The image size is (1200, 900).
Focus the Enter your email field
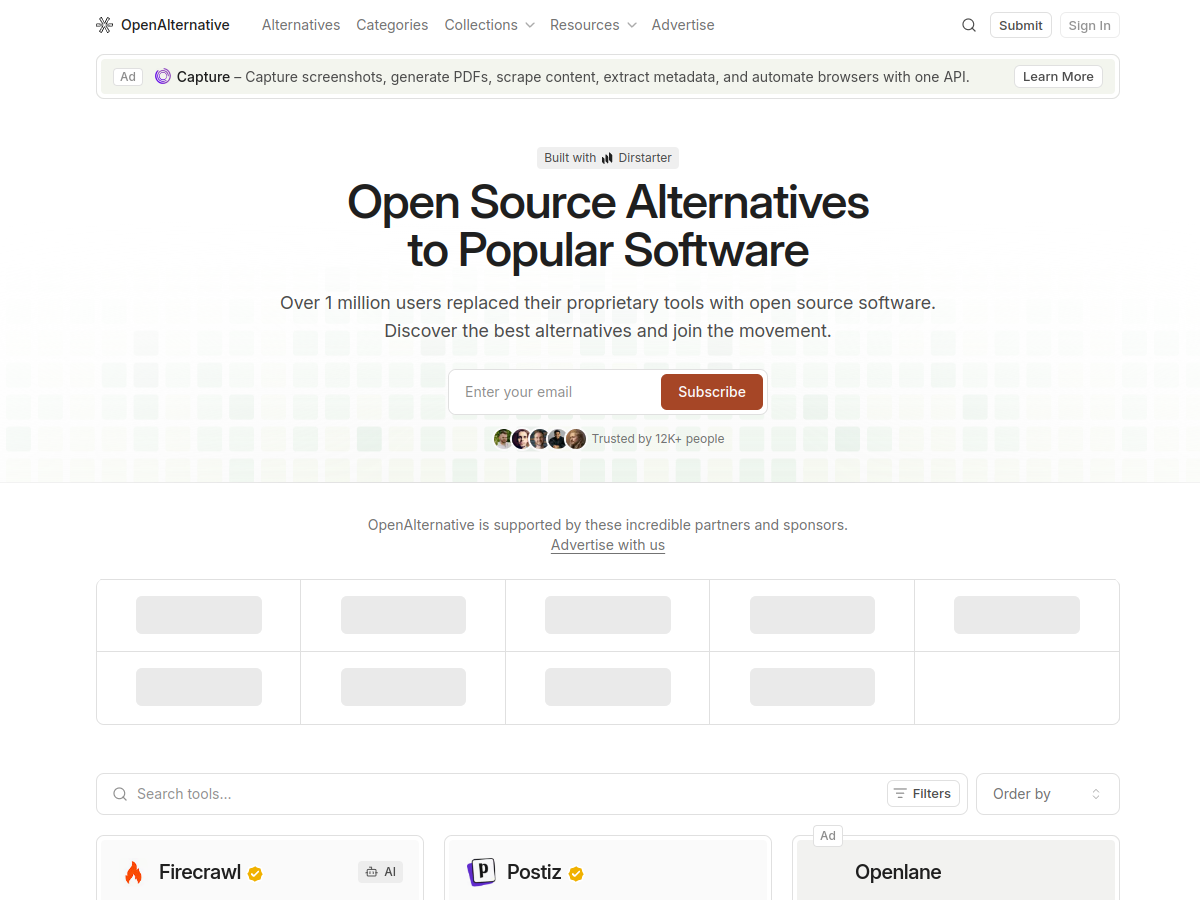click(x=555, y=392)
